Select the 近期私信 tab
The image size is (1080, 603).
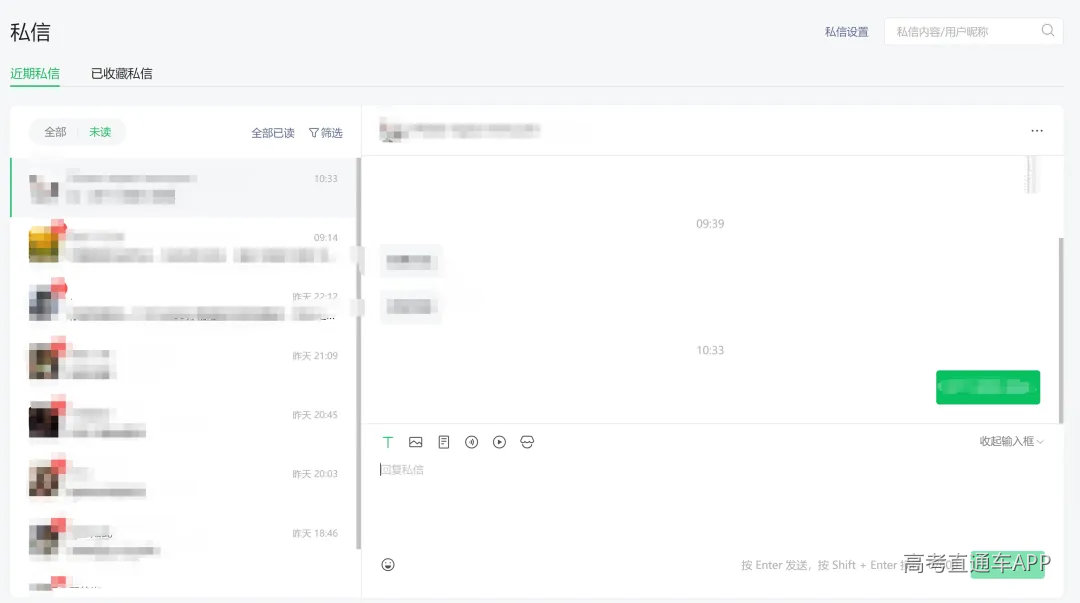tap(35, 74)
